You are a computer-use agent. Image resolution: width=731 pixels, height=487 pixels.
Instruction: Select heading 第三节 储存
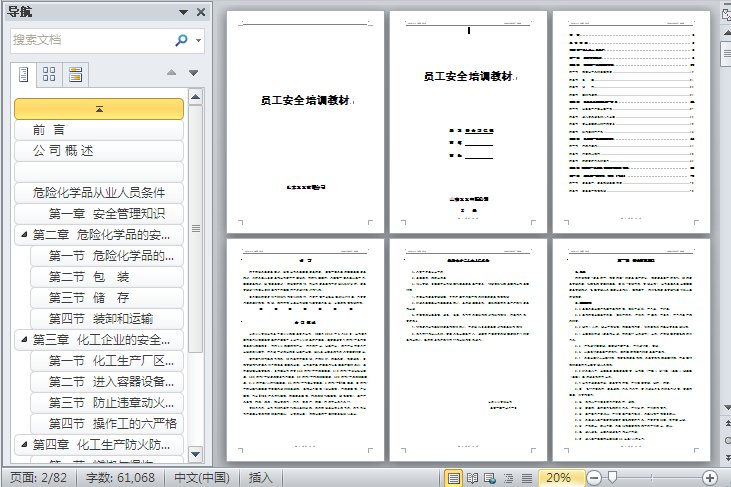107,298
